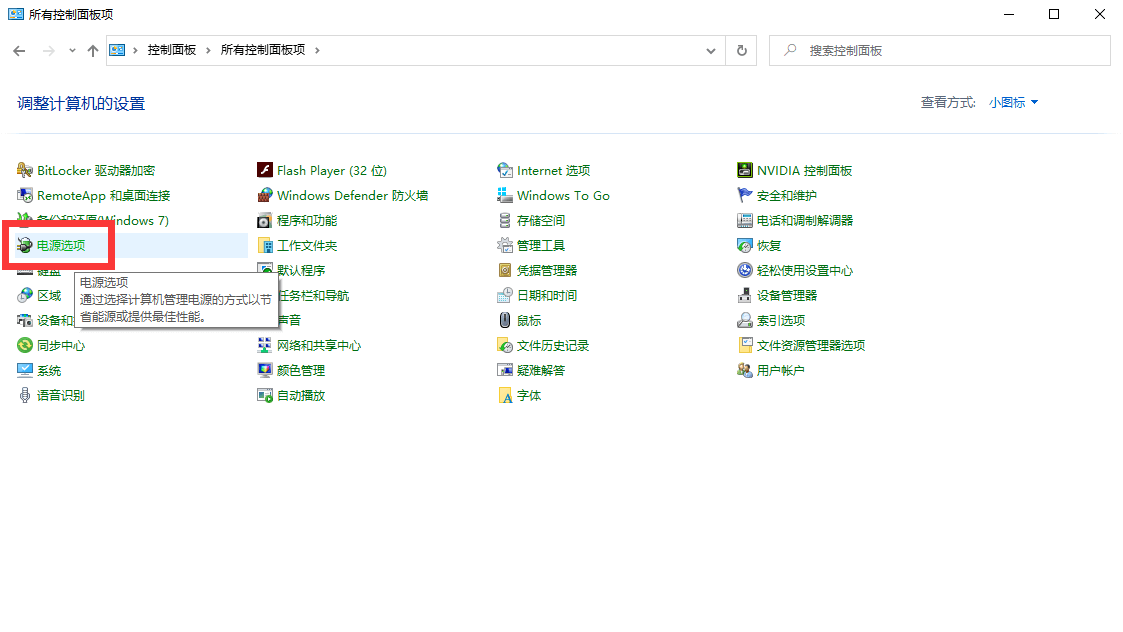
Task: Open 程序和功能 icon
Action: (x=265, y=221)
